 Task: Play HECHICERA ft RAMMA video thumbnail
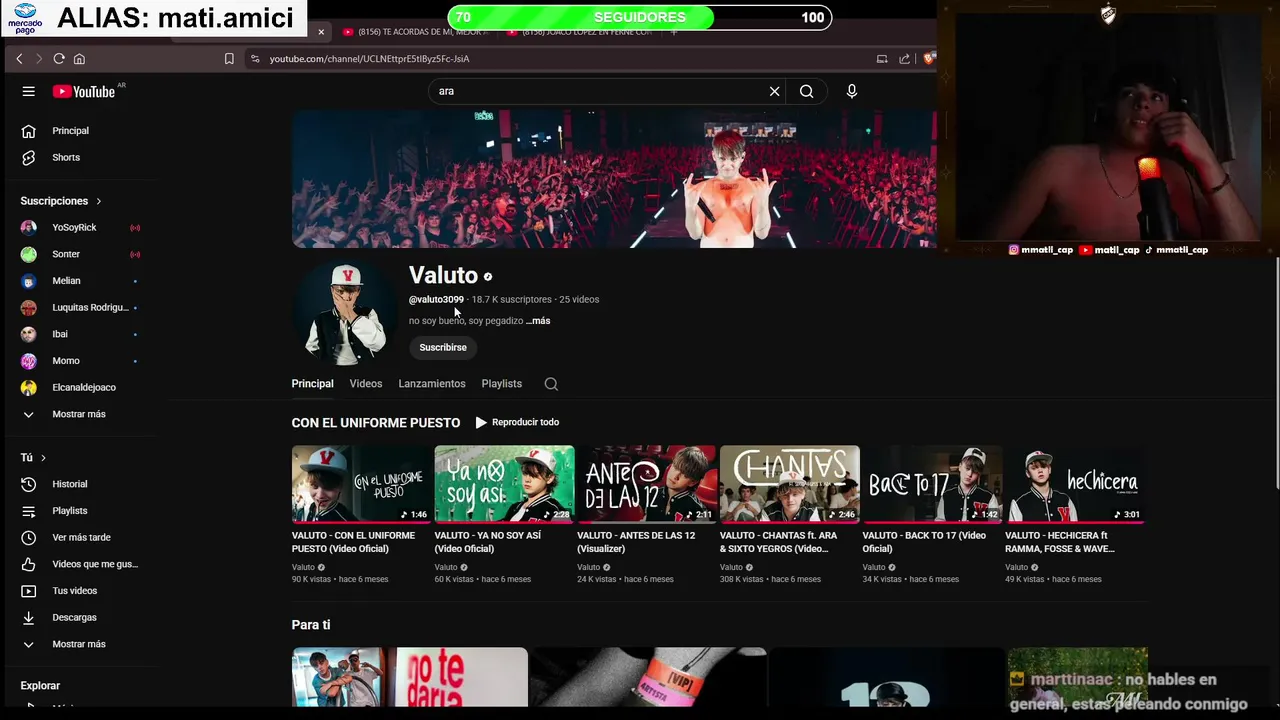(1075, 484)
